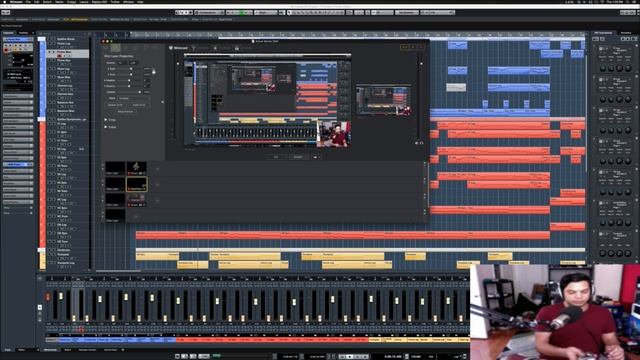The height and width of the screenshot is (360, 640).
Task: Click the leftmost Wirecast layout button top-right
Action: [404, 47]
